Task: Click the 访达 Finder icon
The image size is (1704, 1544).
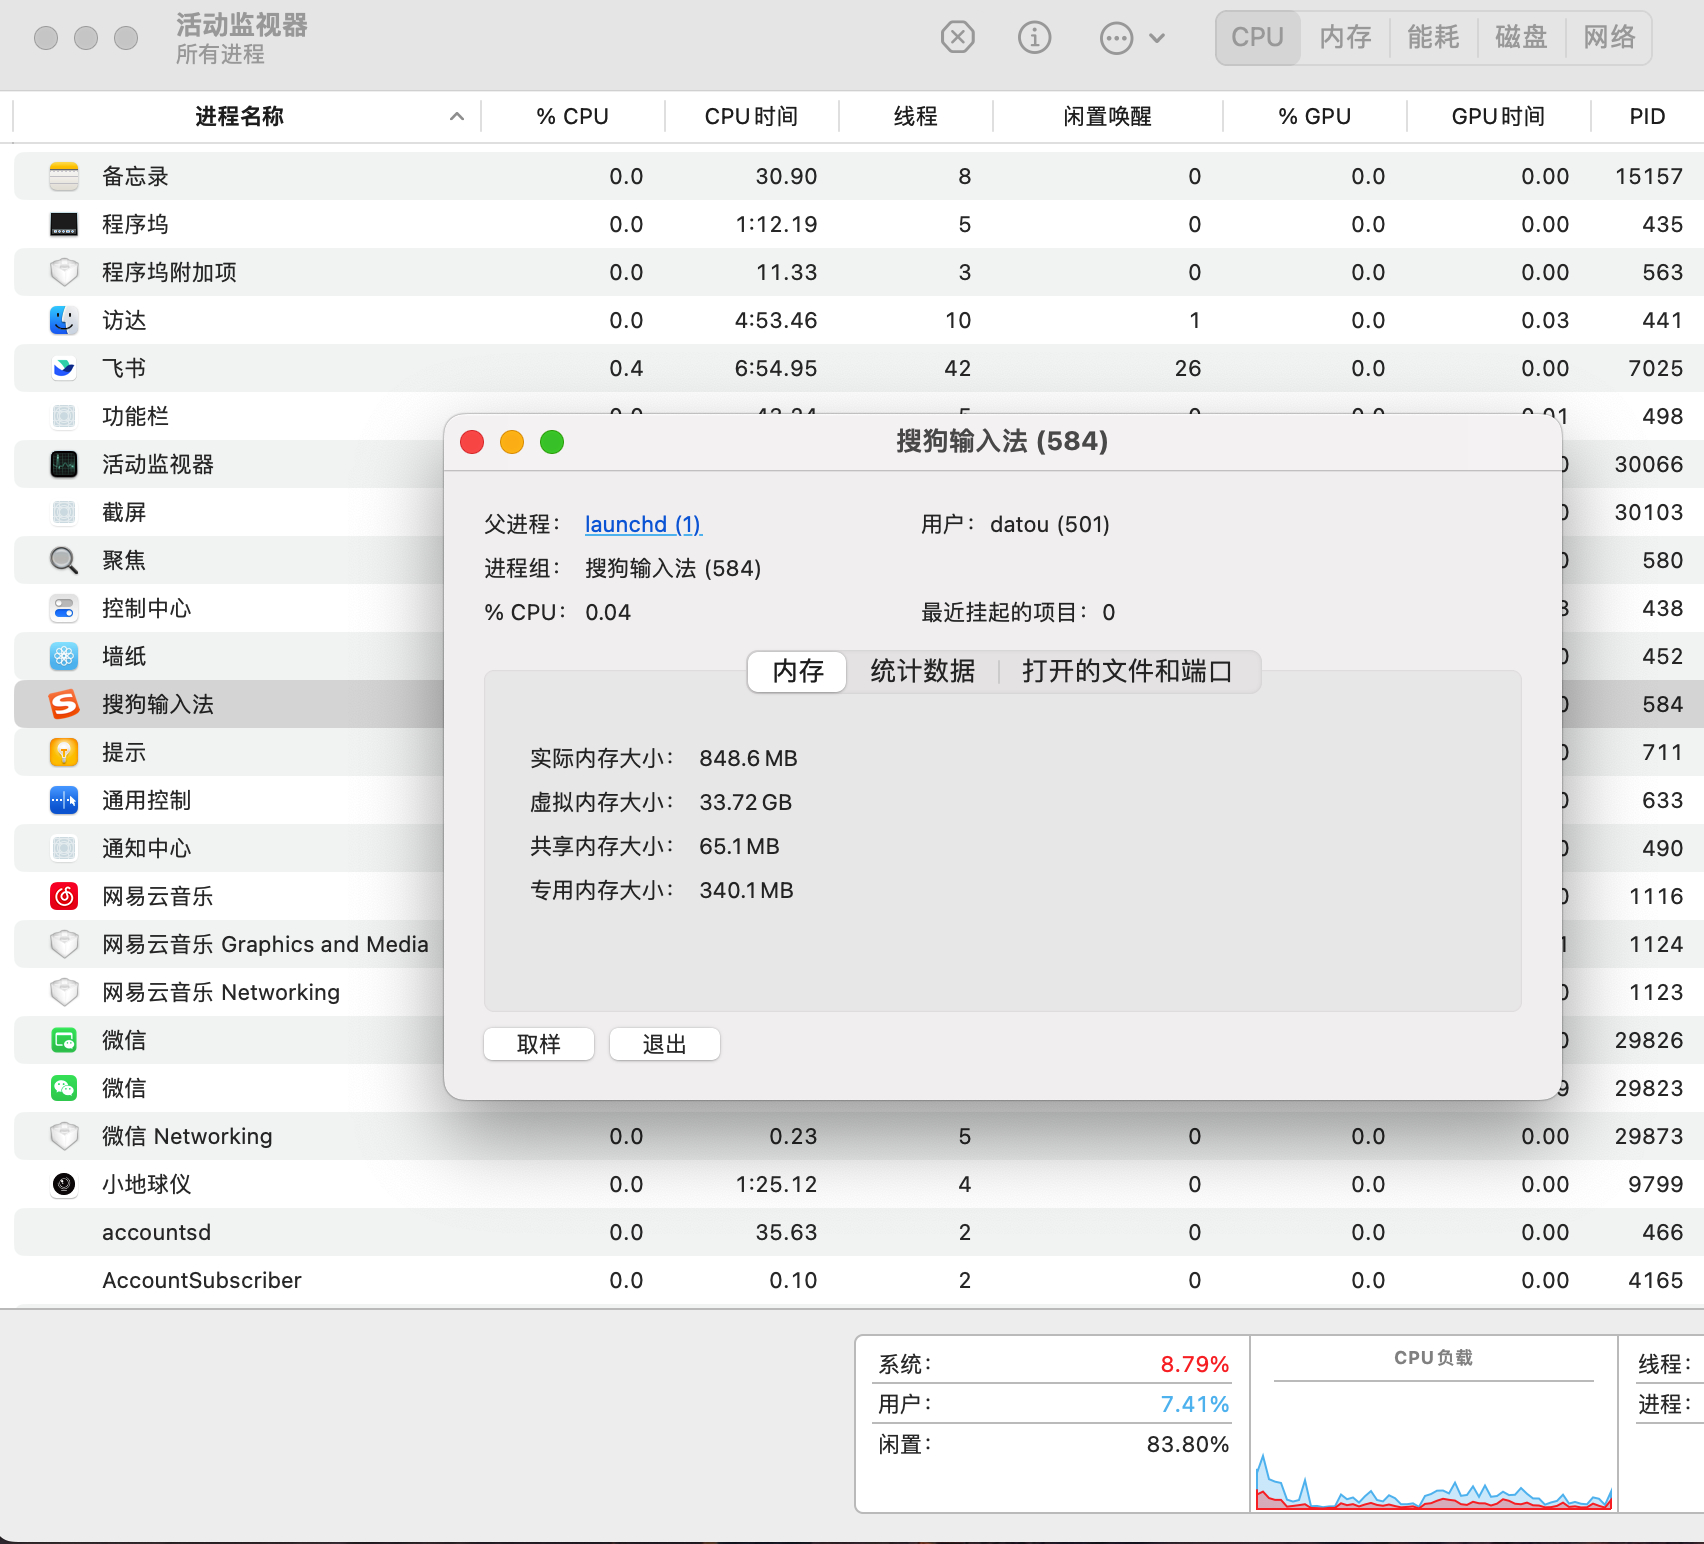Action: pos(64,320)
